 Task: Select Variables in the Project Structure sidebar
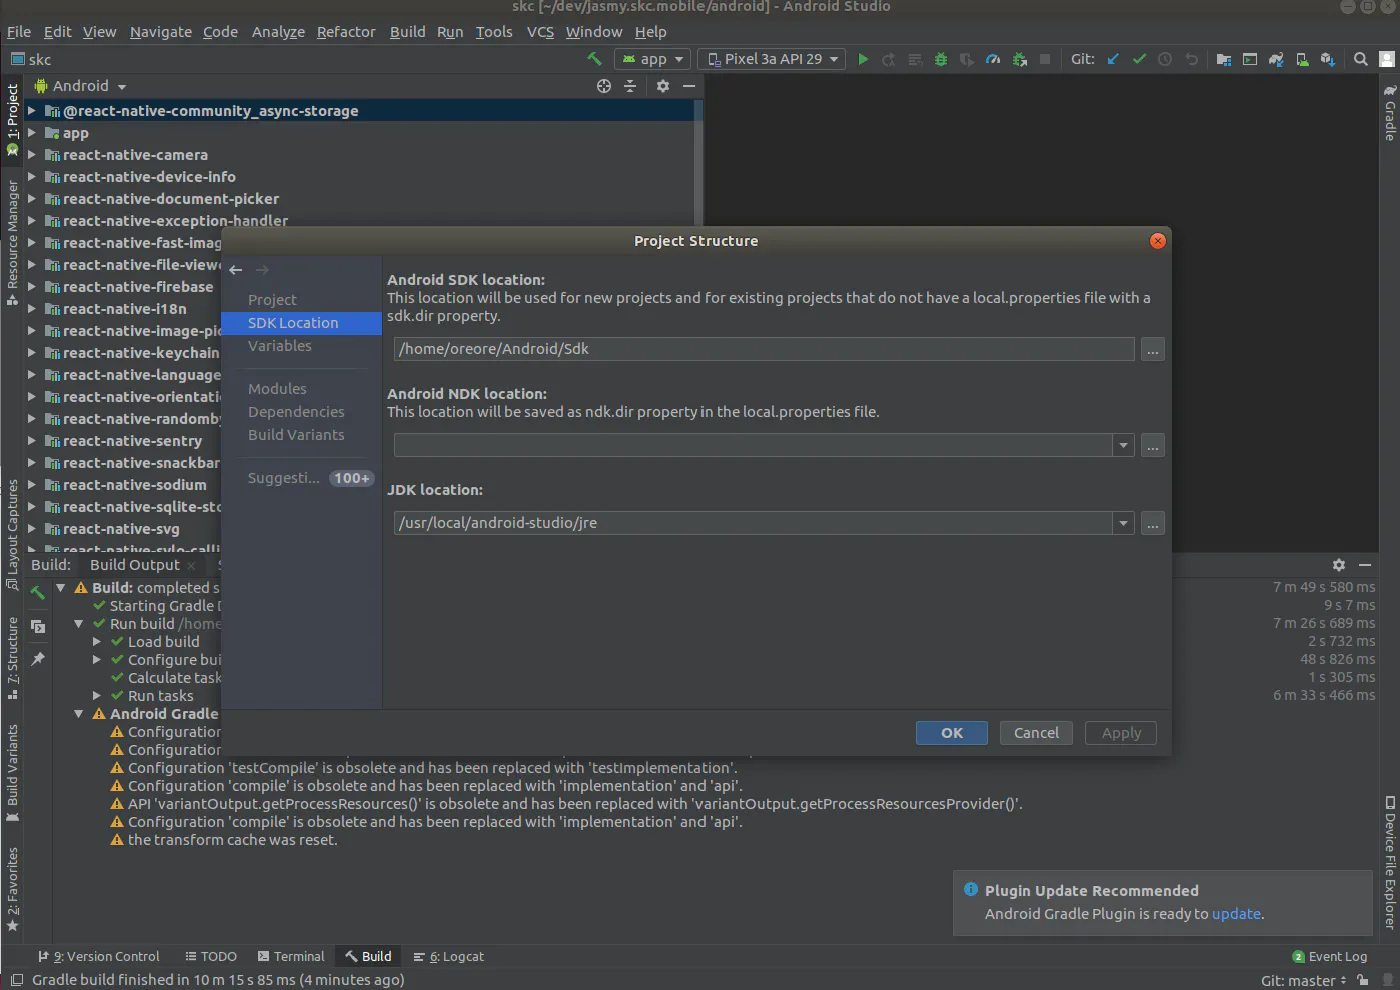pyautogui.click(x=280, y=346)
